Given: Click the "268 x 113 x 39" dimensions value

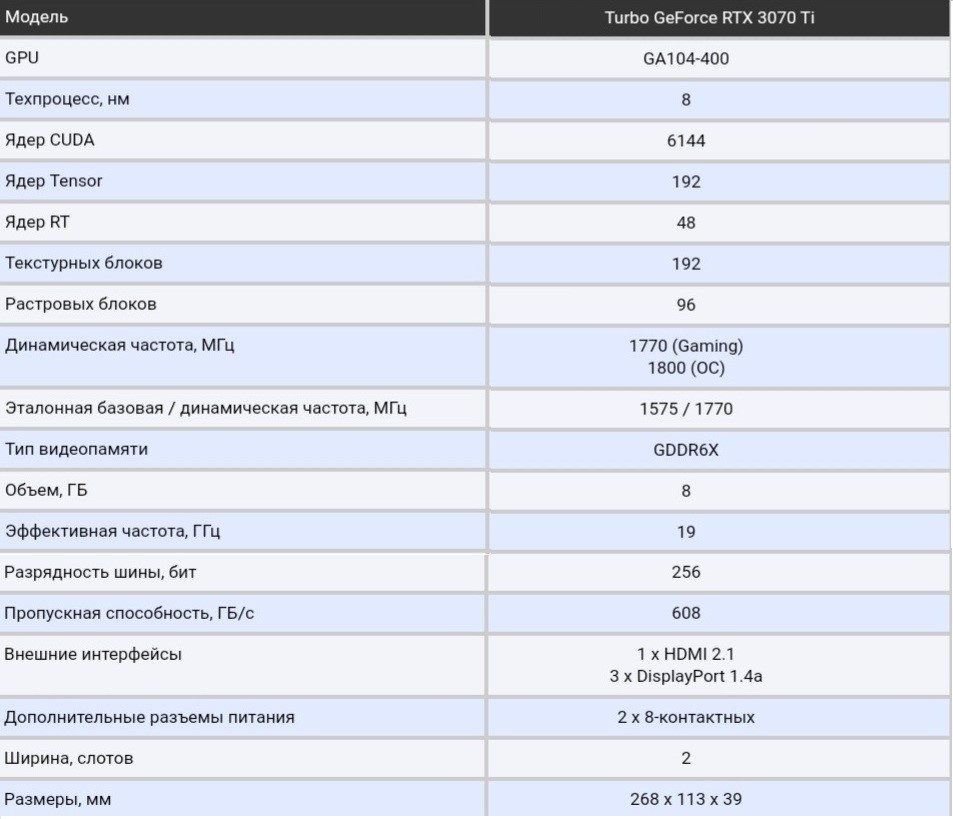Looking at the screenshot, I should (685, 799).
